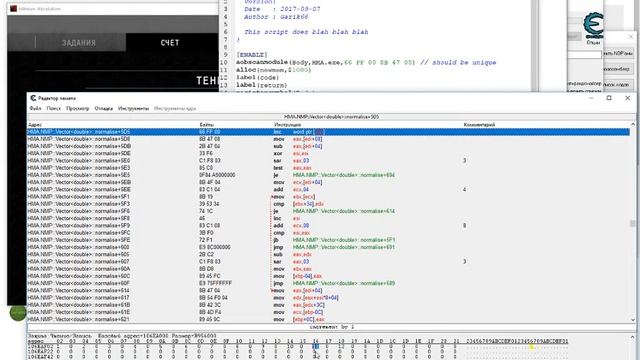Click the Байты column header

click(207, 124)
